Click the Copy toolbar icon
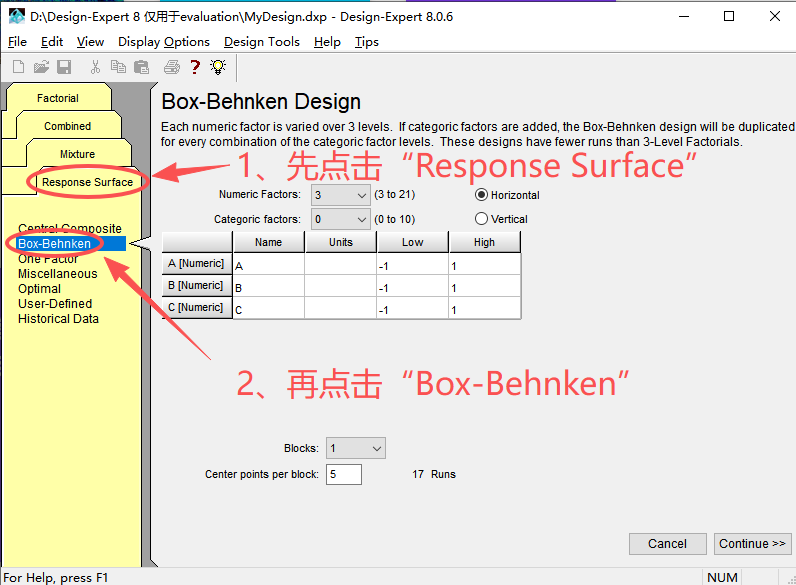Image resolution: width=796 pixels, height=585 pixels. tap(119, 67)
